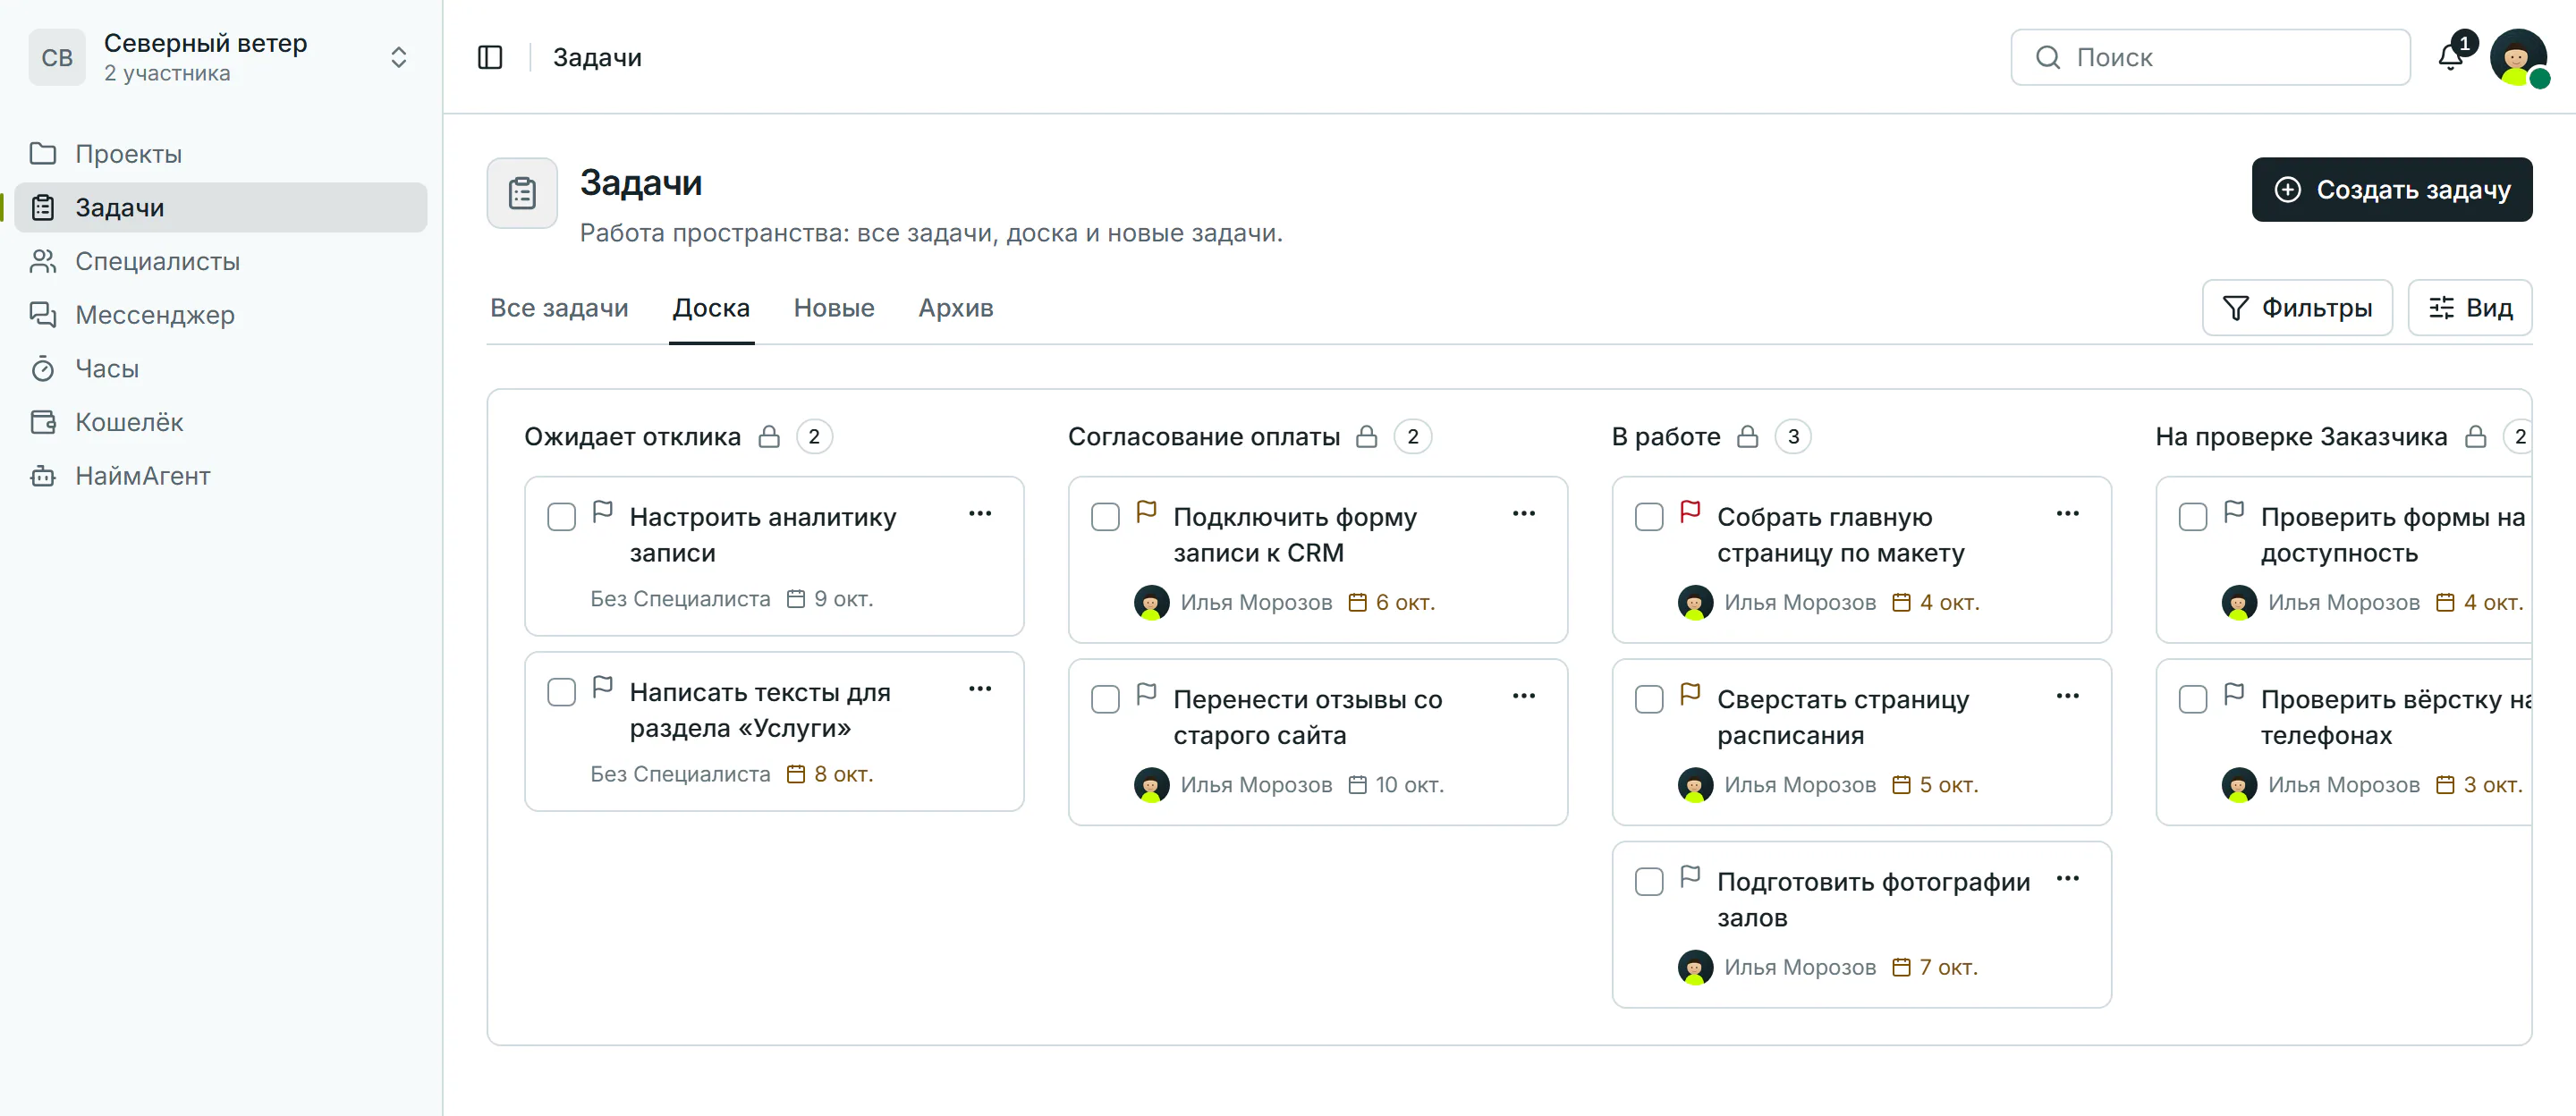Switch to the «Все задачи» tab

click(559, 308)
